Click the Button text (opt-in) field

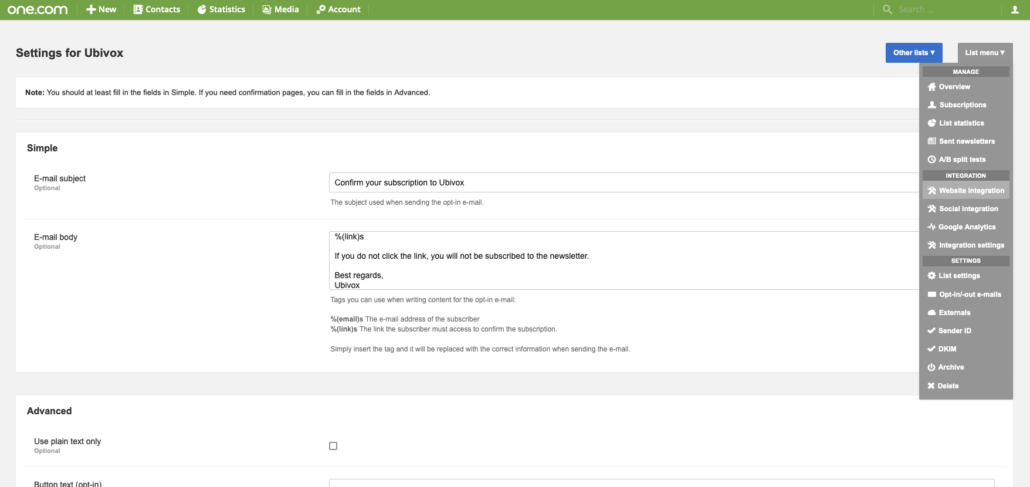(661, 483)
